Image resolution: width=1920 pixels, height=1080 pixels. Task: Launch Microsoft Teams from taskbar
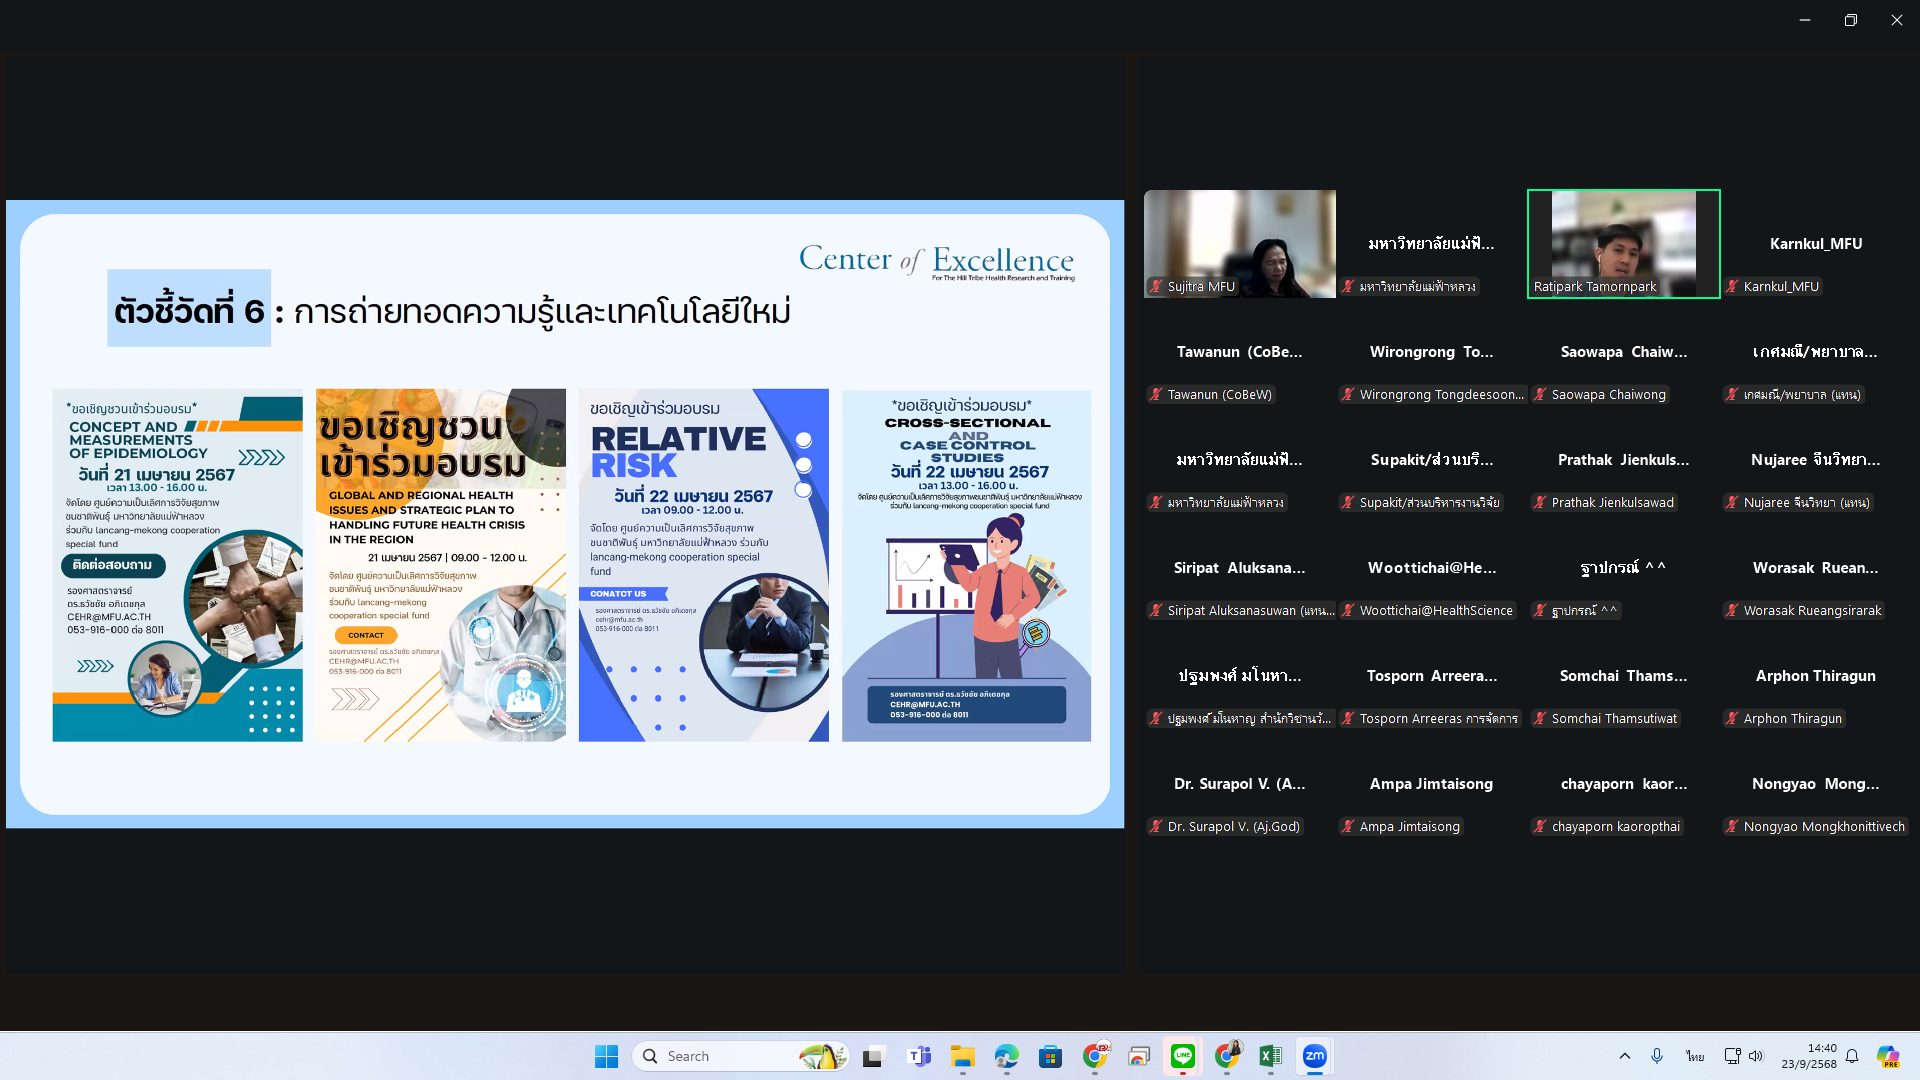[918, 1056]
